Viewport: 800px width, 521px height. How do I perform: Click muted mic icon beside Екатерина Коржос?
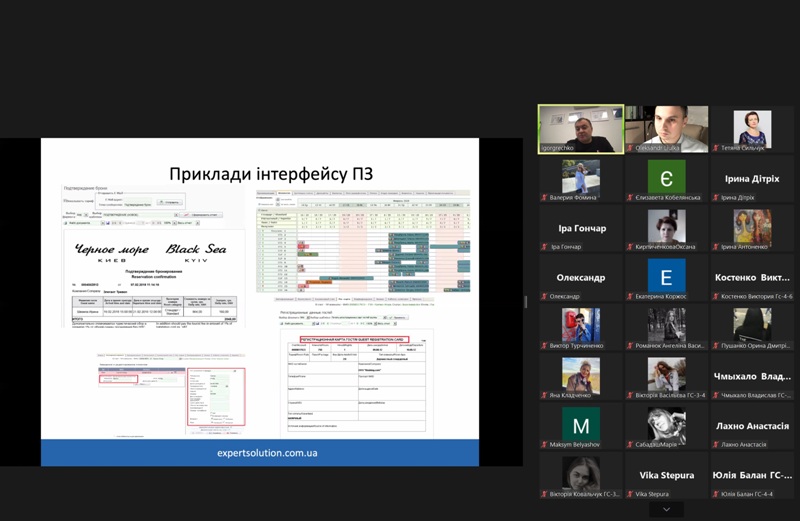coord(631,296)
